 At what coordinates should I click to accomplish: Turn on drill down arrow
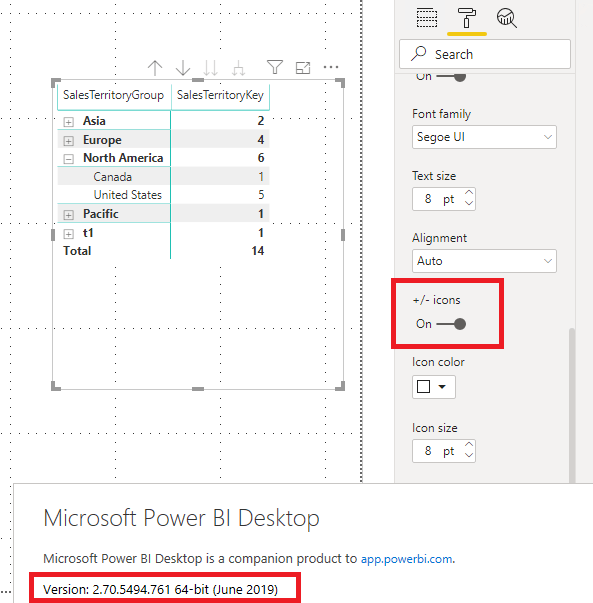(183, 68)
